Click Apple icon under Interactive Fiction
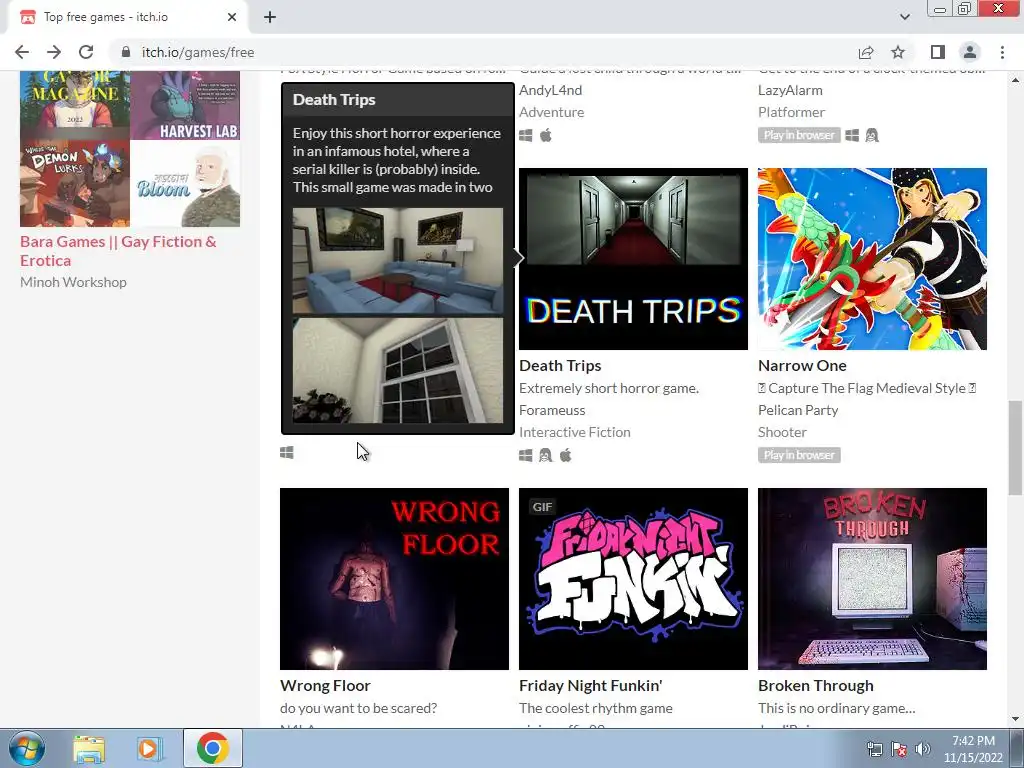The height and width of the screenshot is (768, 1024). point(566,455)
